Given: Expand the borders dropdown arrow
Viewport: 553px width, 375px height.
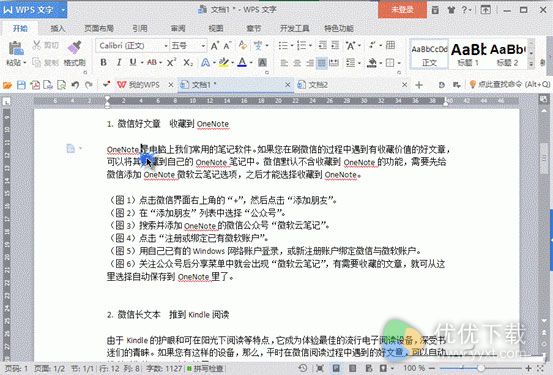Looking at the screenshot, I should point(400,63).
